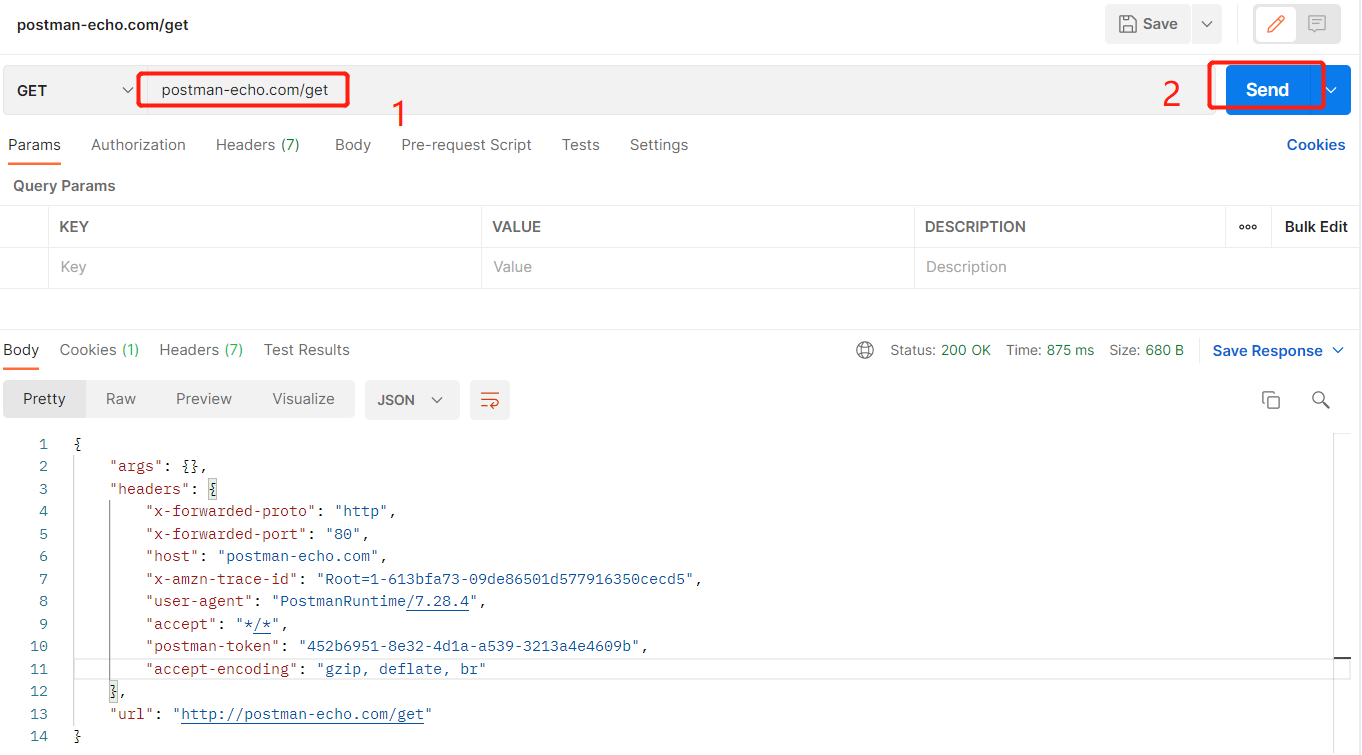Viewport: 1362px width, 755px height.
Task: Click the "x-forwarded-port" key text
Action: 227,534
